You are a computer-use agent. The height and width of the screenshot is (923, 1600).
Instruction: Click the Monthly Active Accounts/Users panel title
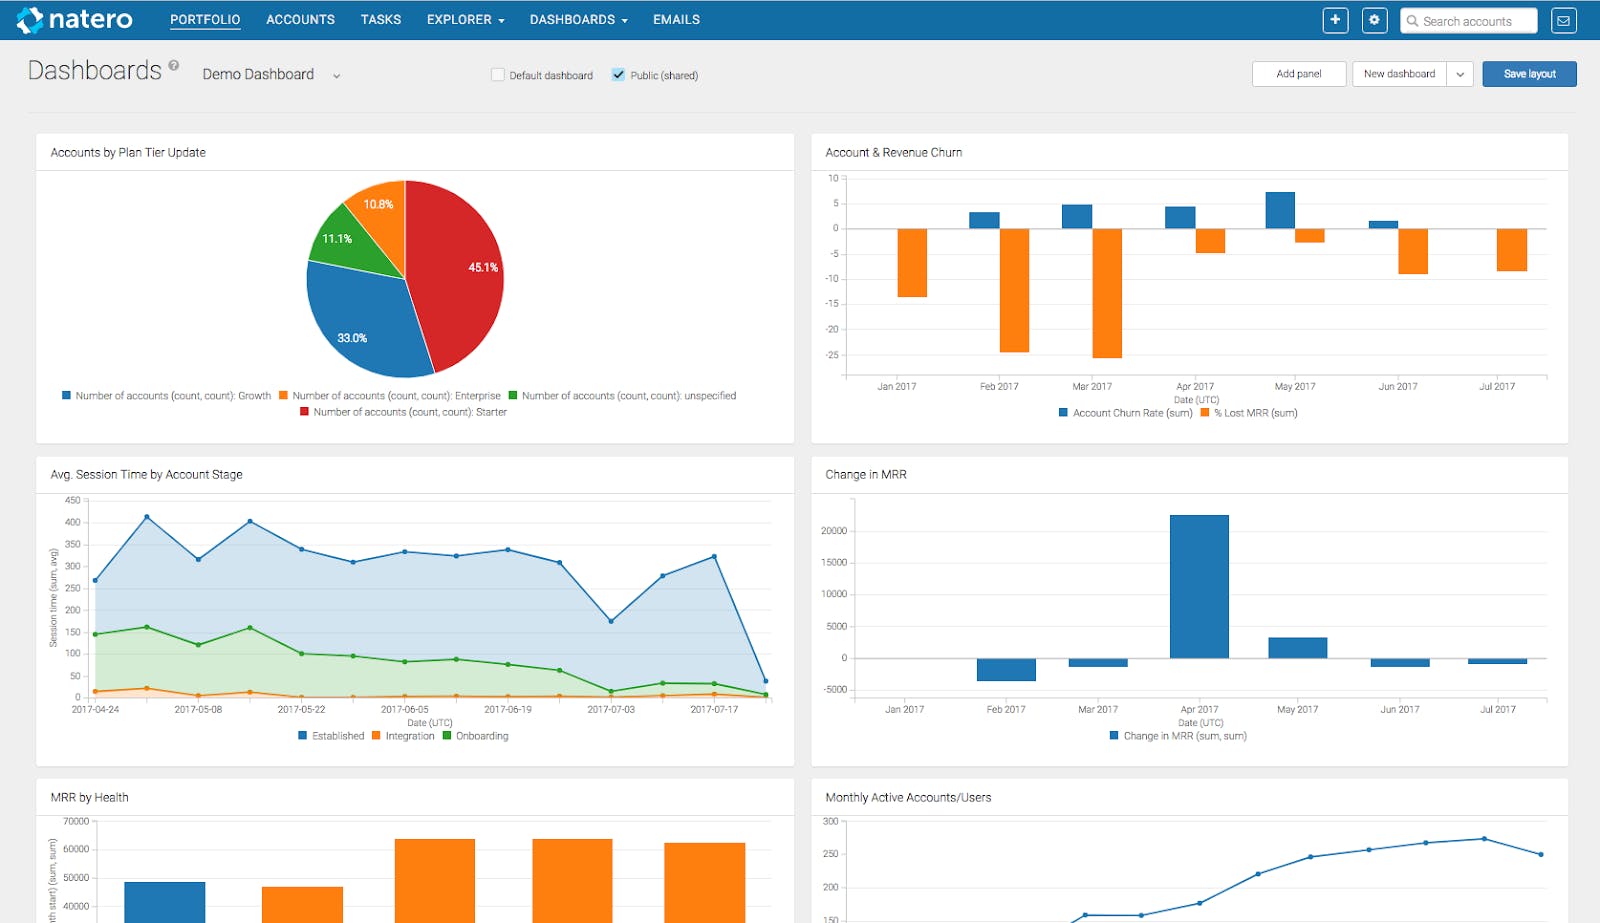tap(908, 798)
